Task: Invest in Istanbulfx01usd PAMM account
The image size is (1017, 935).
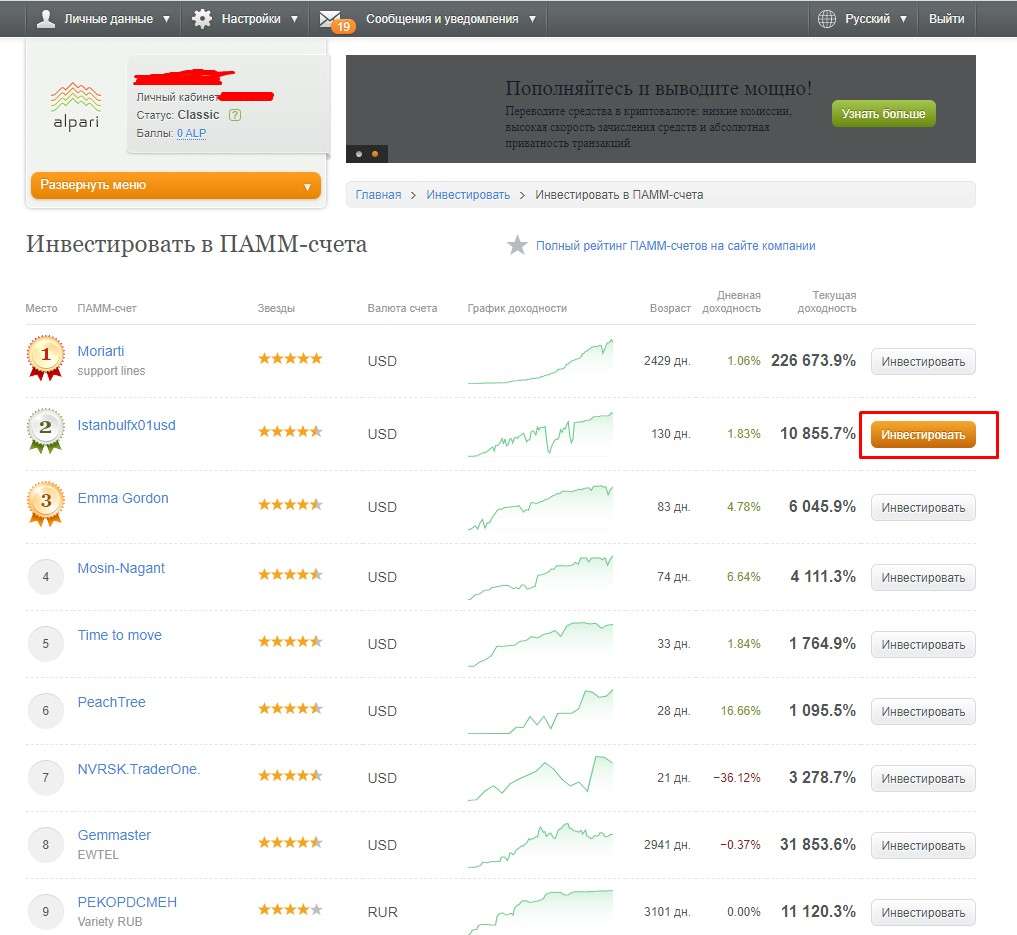Action: point(923,434)
